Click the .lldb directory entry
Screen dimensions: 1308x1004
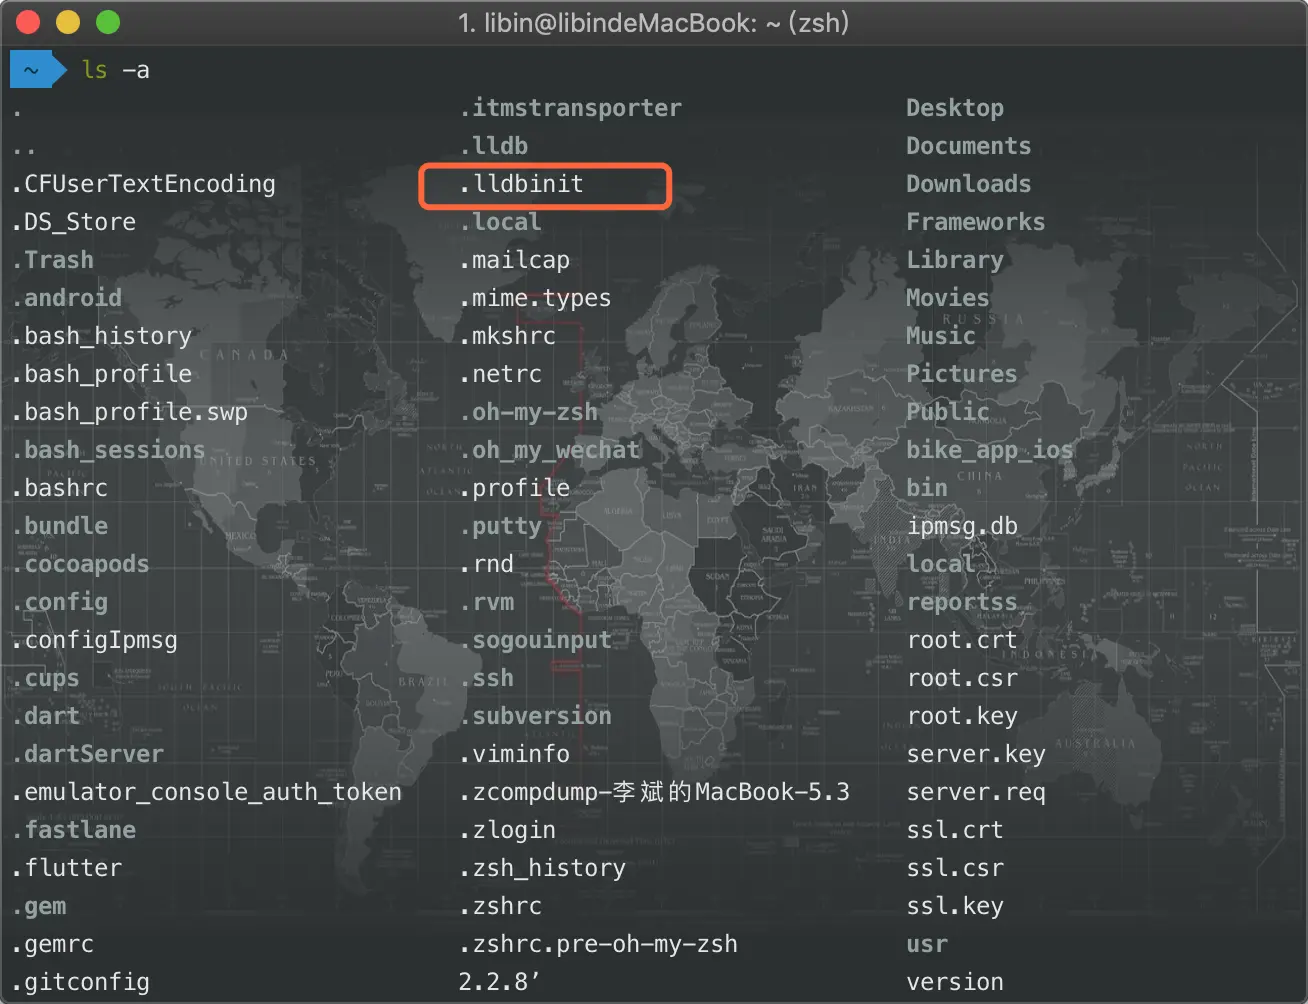pyautogui.click(x=494, y=146)
